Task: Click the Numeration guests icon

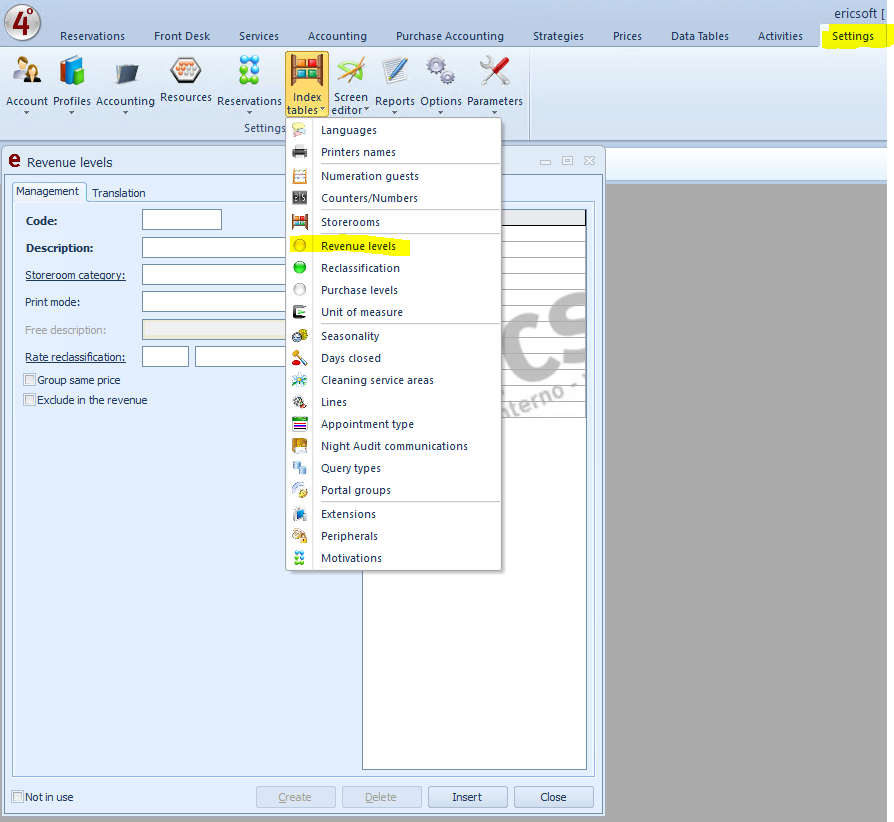Action: tap(299, 176)
